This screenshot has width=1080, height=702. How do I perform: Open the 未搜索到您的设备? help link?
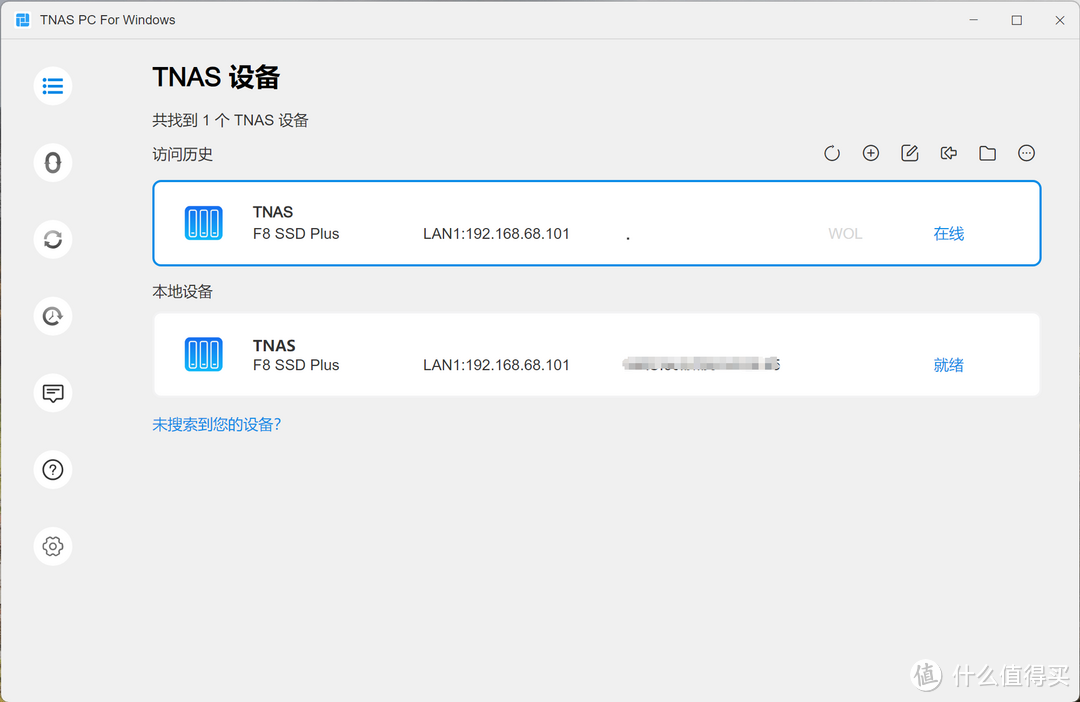pos(216,424)
